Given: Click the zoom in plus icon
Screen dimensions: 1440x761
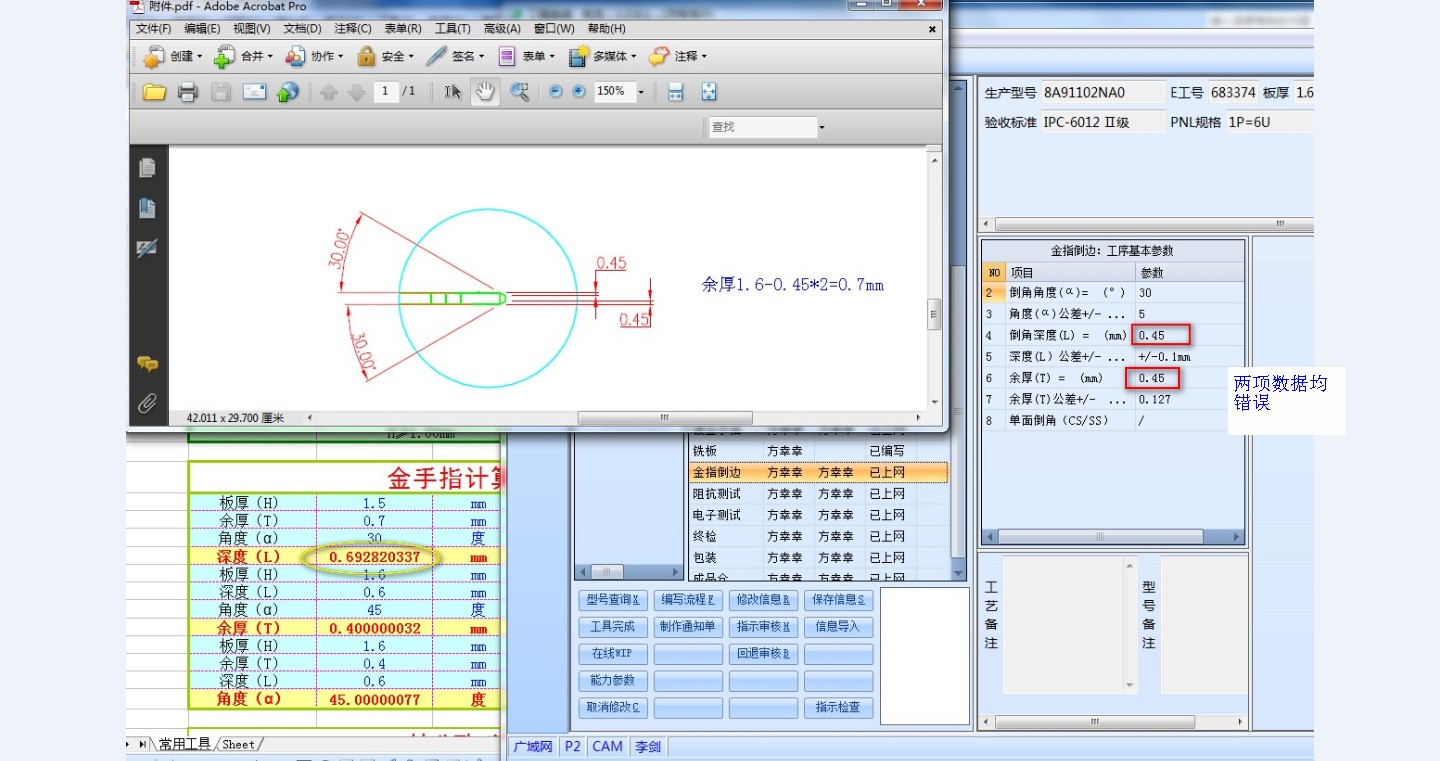Looking at the screenshot, I should [578, 92].
